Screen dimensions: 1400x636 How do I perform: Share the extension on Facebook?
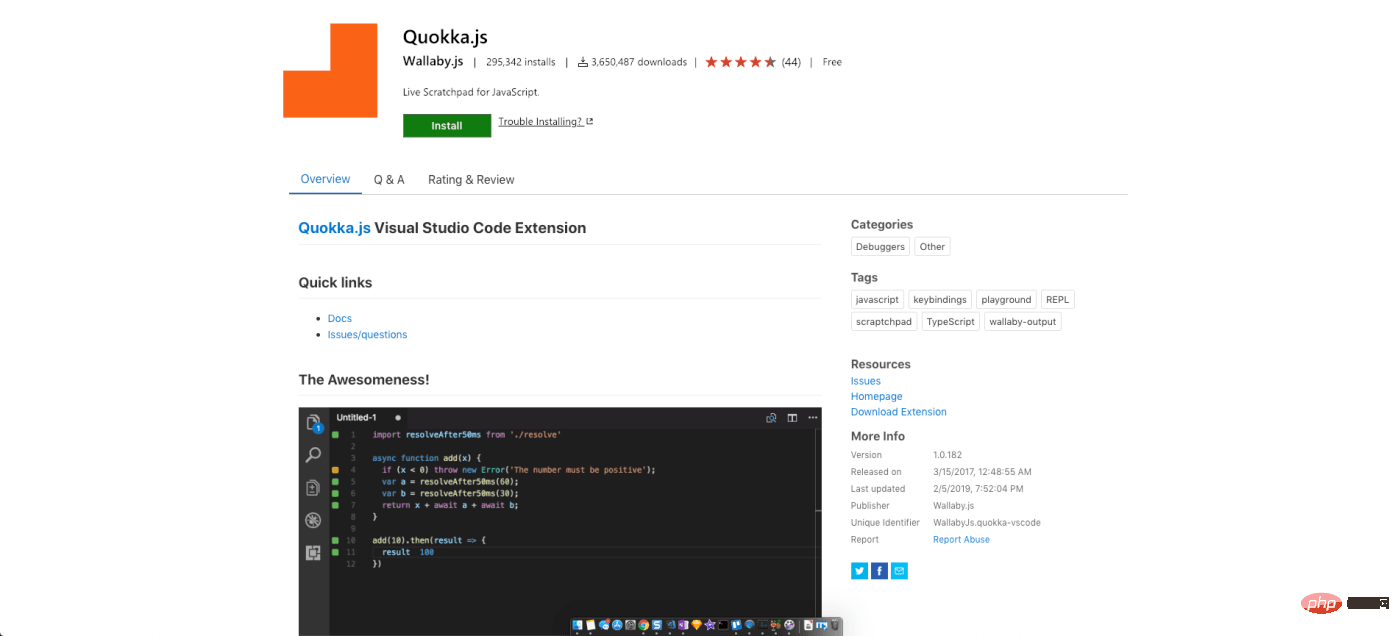(x=879, y=571)
